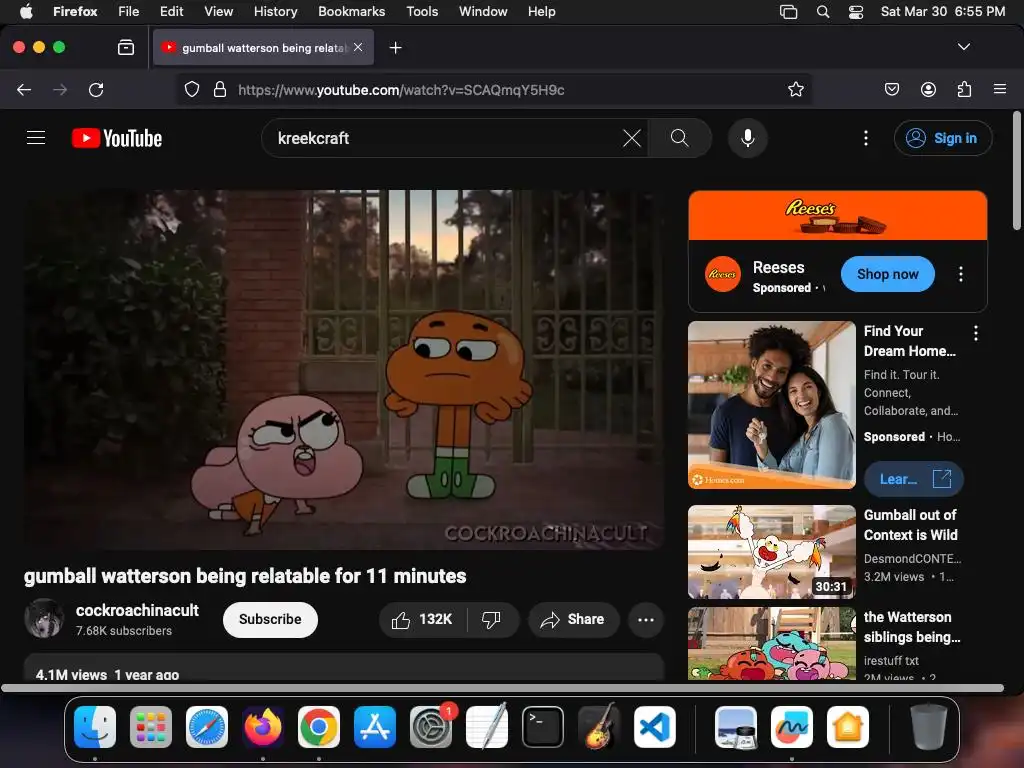Click the Reese's banner ad image
Image resolution: width=1024 pixels, height=768 pixels.
coord(837,216)
